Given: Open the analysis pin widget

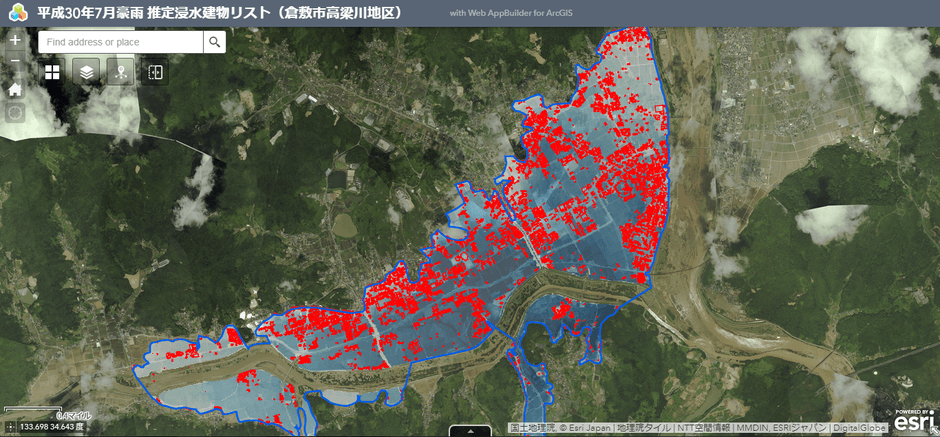Looking at the screenshot, I should pos(122,73).
